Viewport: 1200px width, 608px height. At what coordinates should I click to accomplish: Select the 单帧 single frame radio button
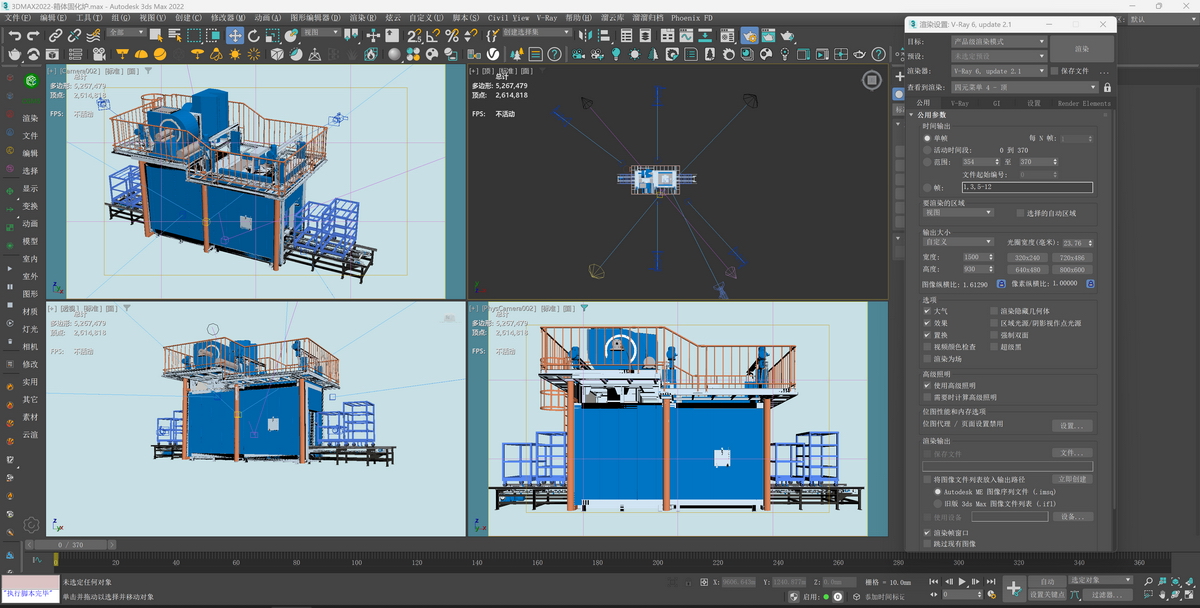[927, 138]
